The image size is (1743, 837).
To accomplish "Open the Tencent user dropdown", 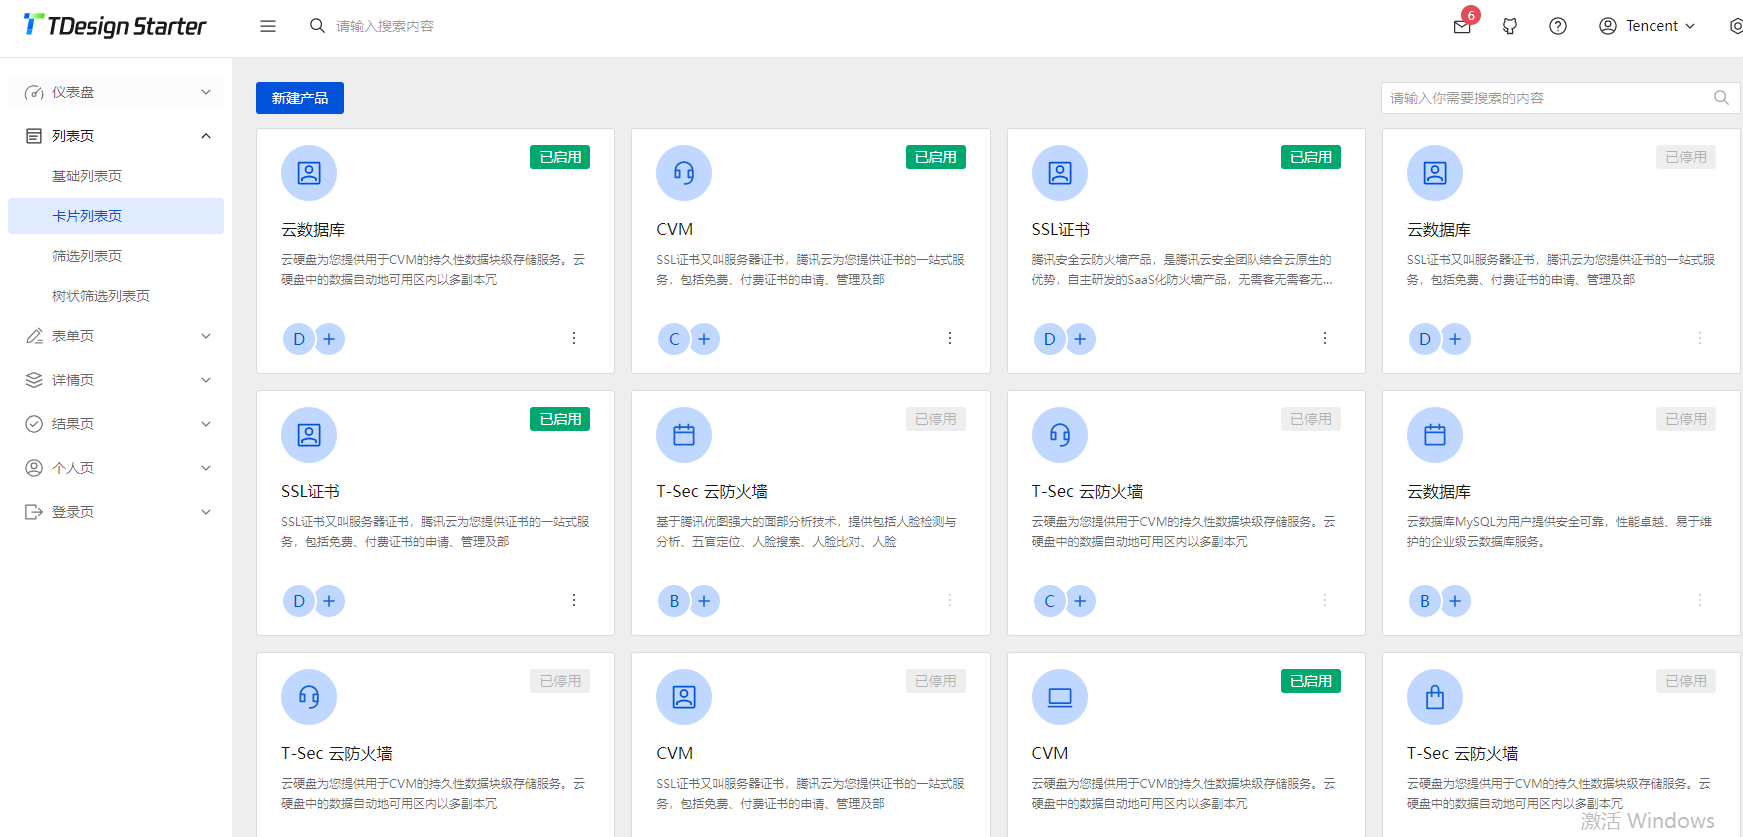I will coord(1647,26).
